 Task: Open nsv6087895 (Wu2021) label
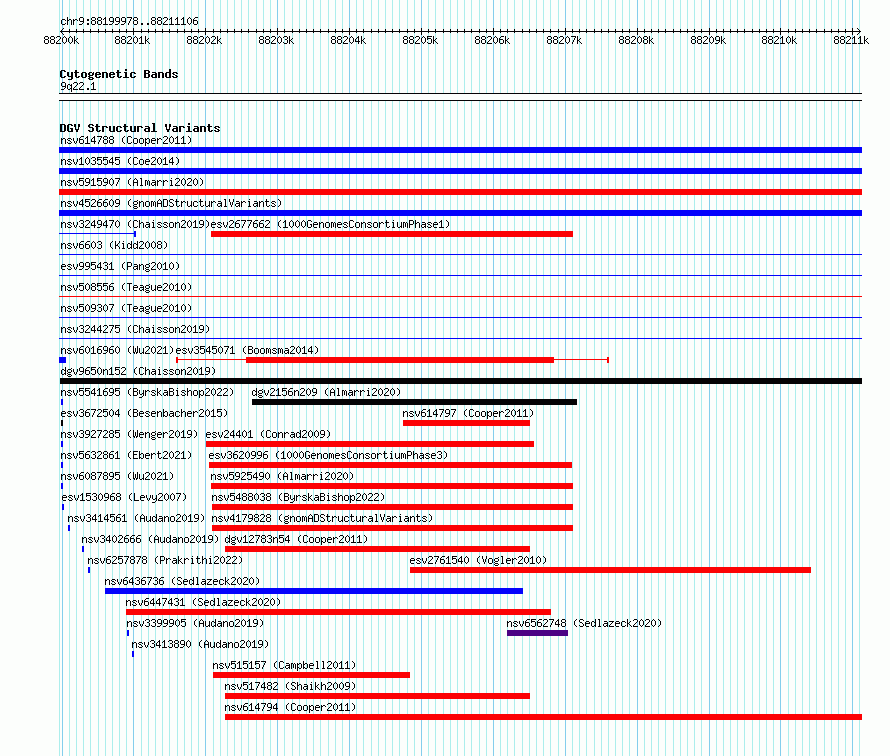coord(117,476)
